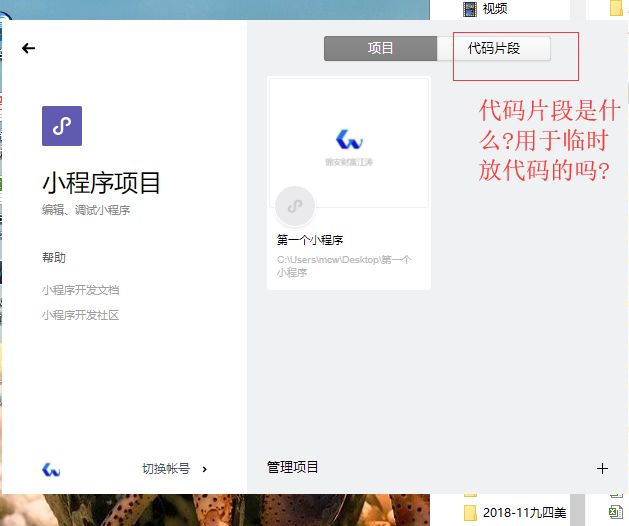629x526 pixels.
Task: Open the 视频 folder in background window
Action: (485, 8)
